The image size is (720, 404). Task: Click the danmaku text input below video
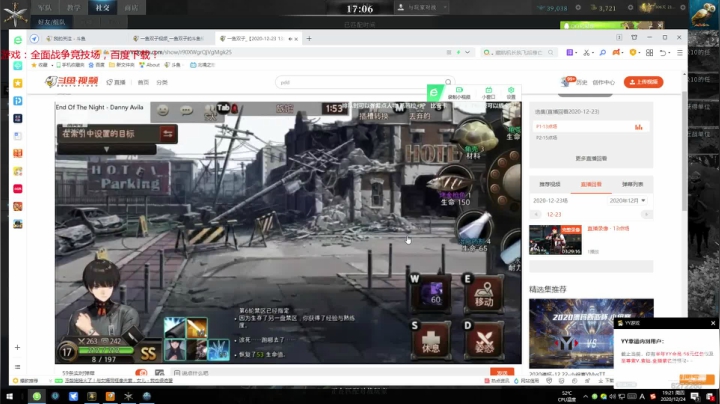tap(331, 373)
